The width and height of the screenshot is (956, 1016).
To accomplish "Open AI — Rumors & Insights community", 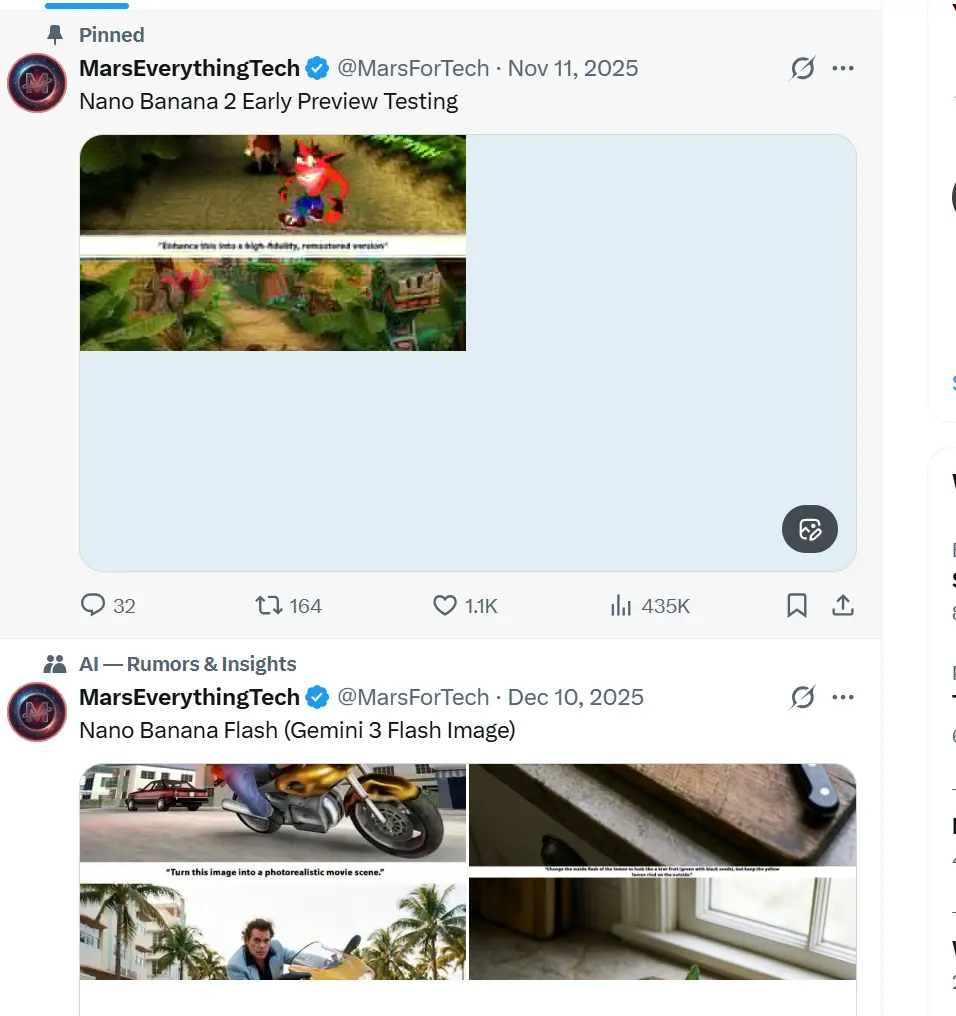I will [x=188, y=665].
